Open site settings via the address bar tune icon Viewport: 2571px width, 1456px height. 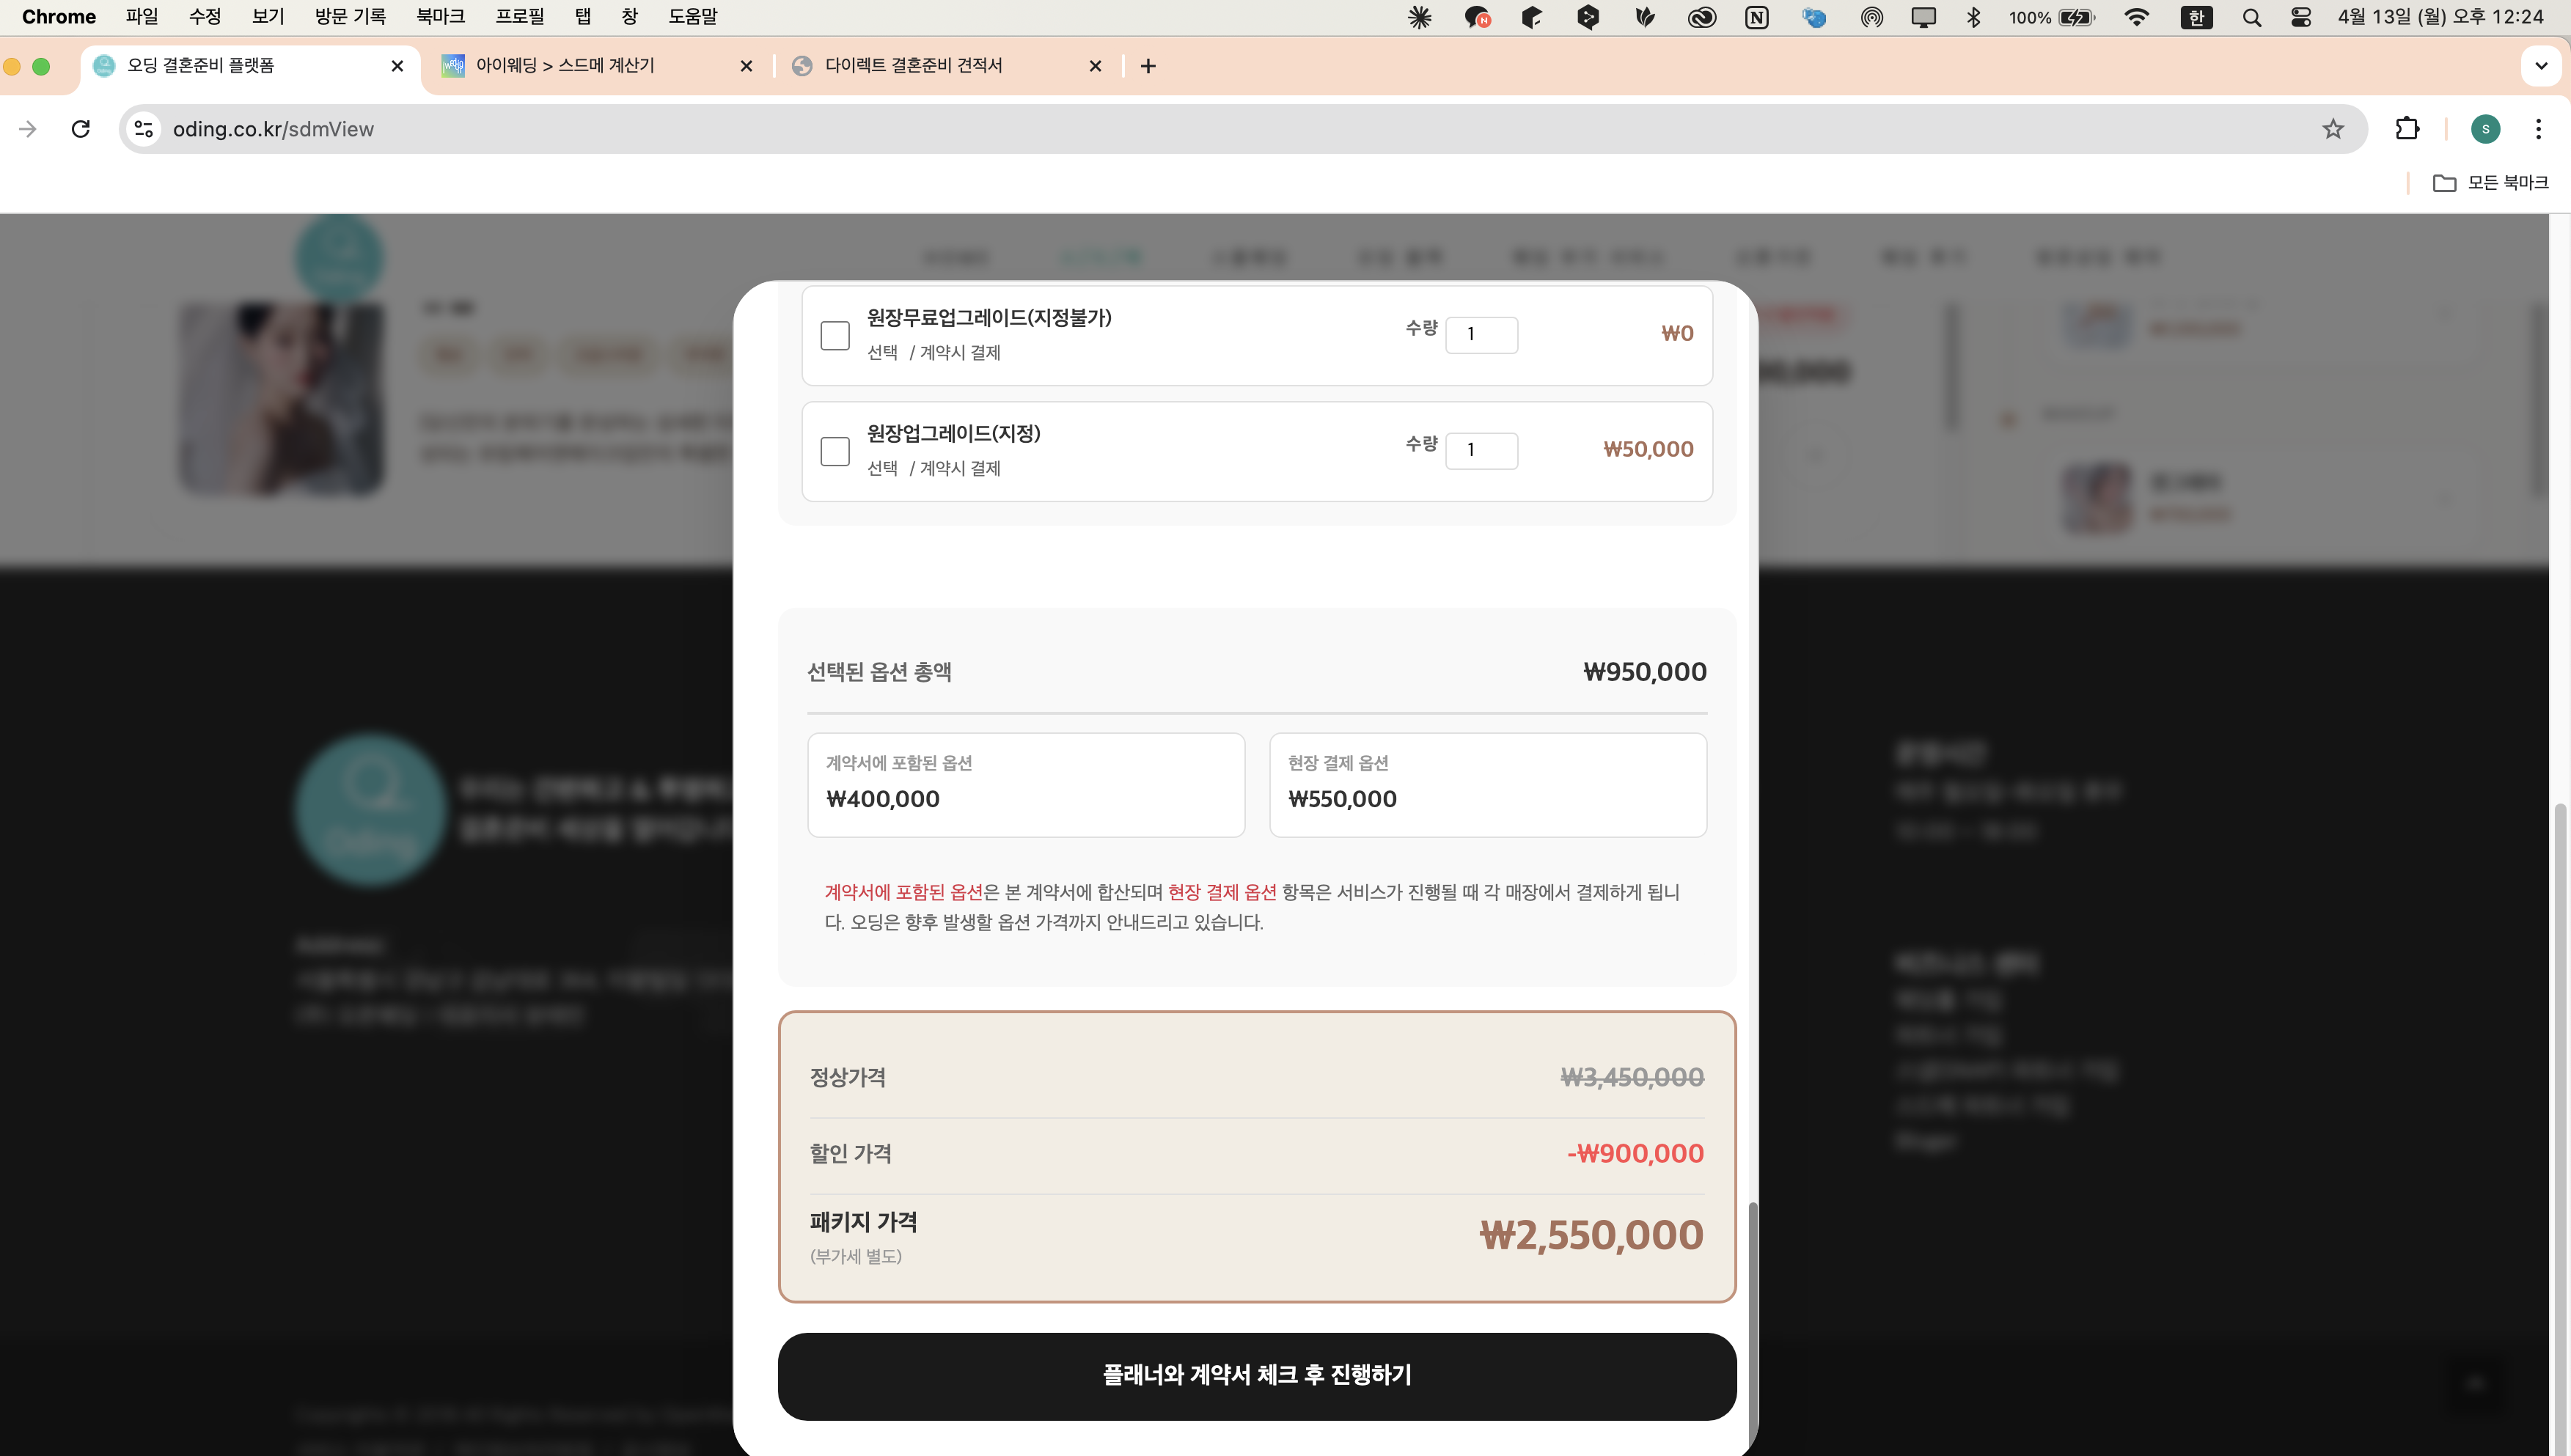[x=142, y=128]
